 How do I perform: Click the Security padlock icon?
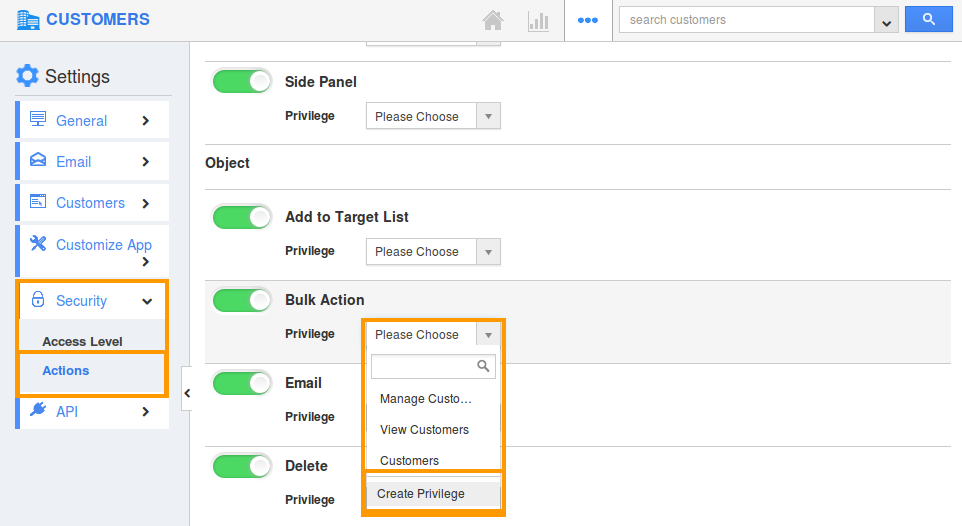click(38, 299)
